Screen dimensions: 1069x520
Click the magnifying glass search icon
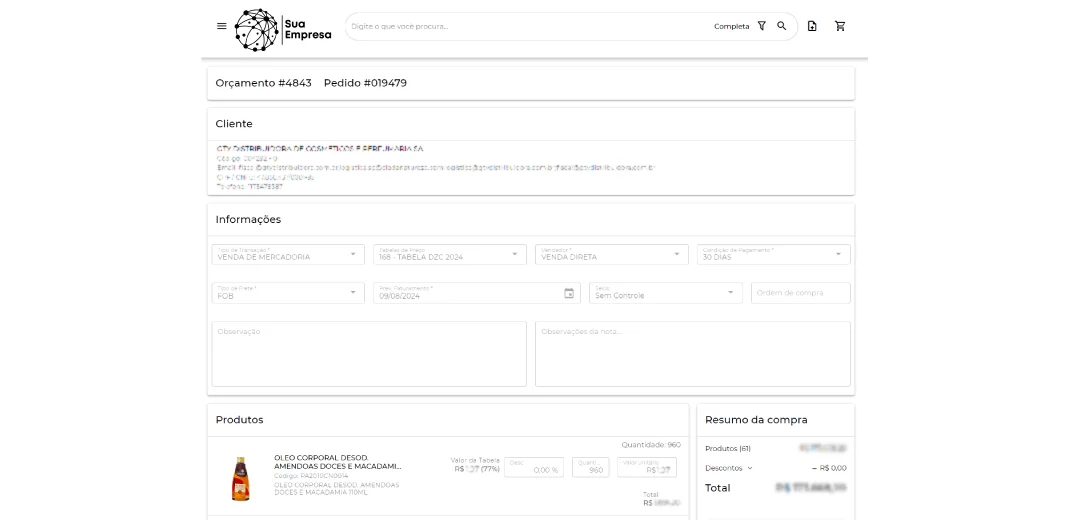coord(782,26)
